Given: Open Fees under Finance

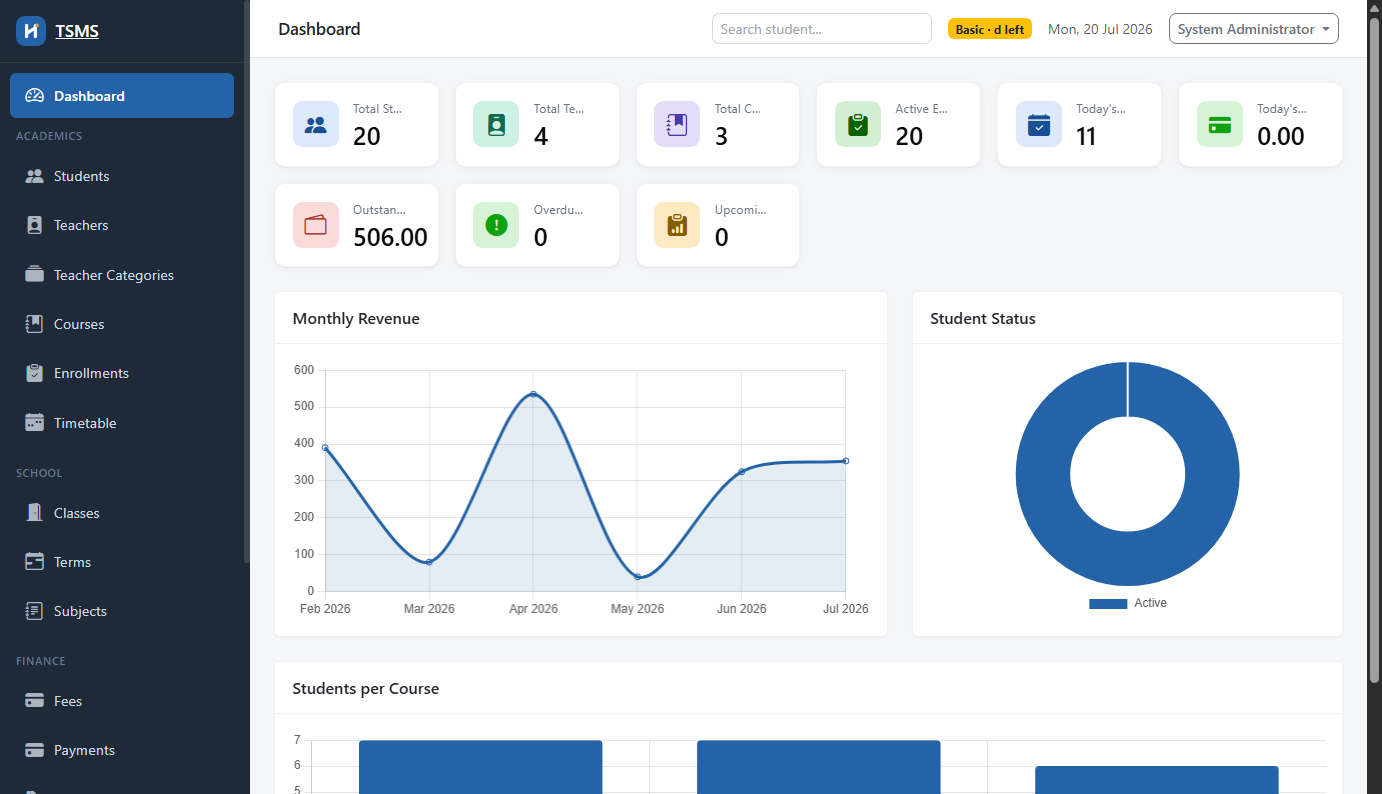Looking at the screenshot, I should [122, 701].
